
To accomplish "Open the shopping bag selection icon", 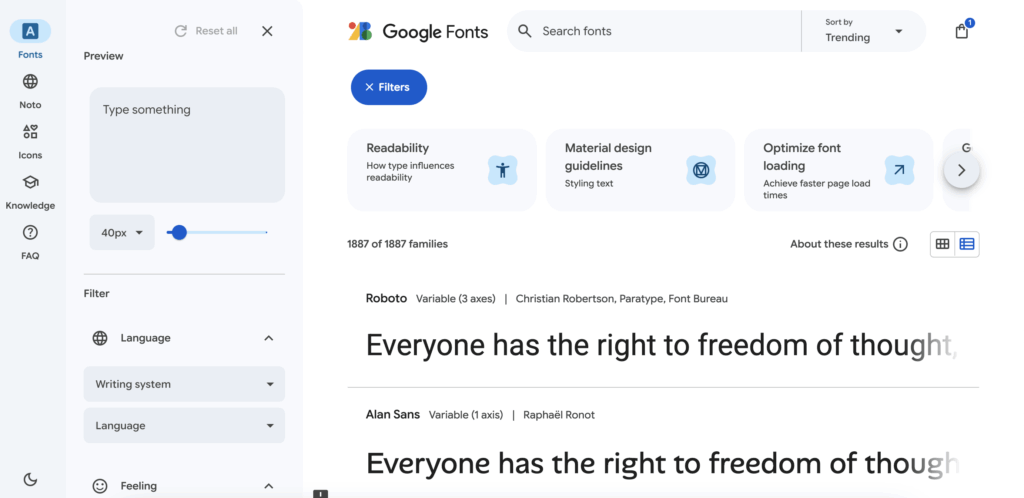I will (x=962, y=31).
